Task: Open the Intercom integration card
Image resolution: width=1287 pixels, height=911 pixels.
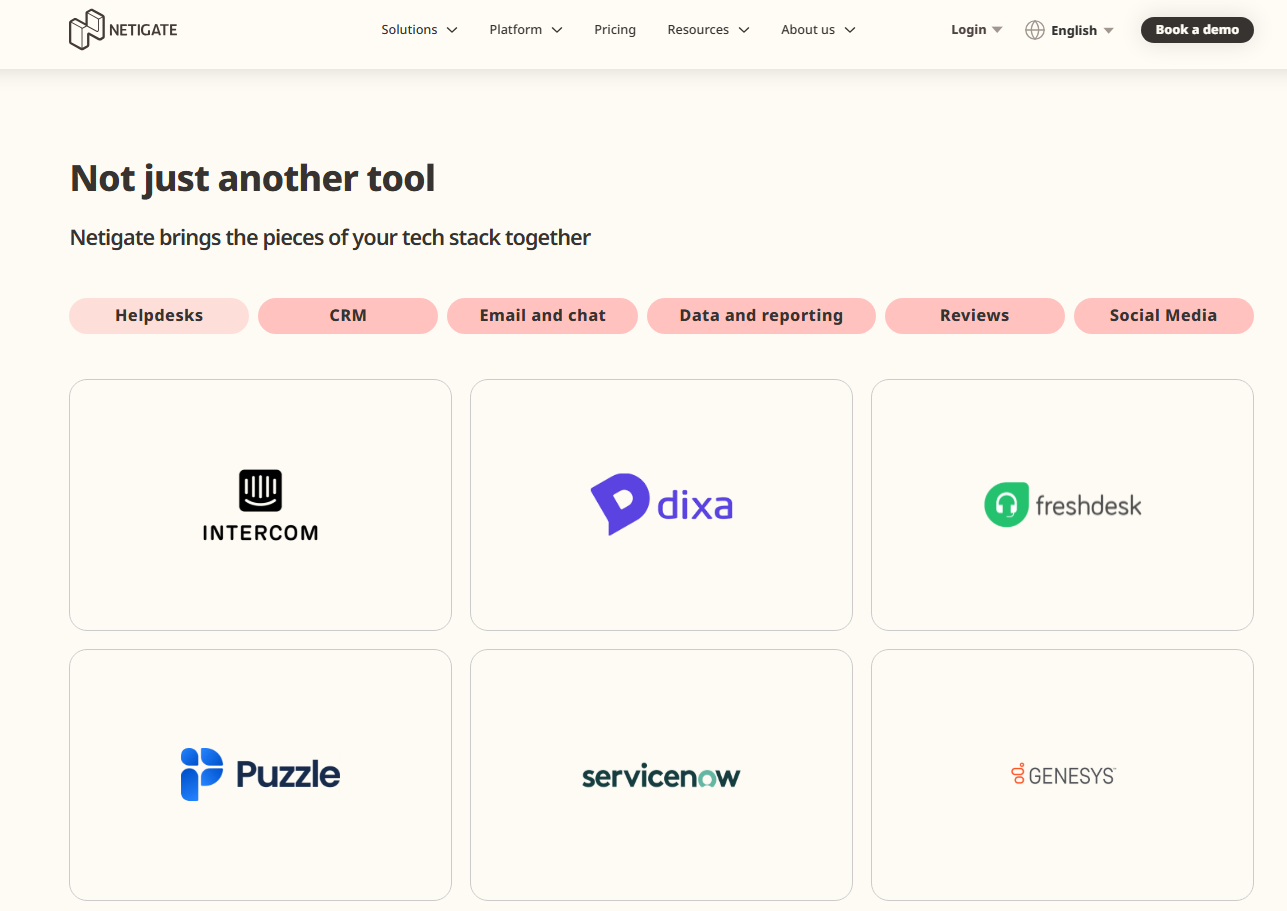Action: [260, 504]
